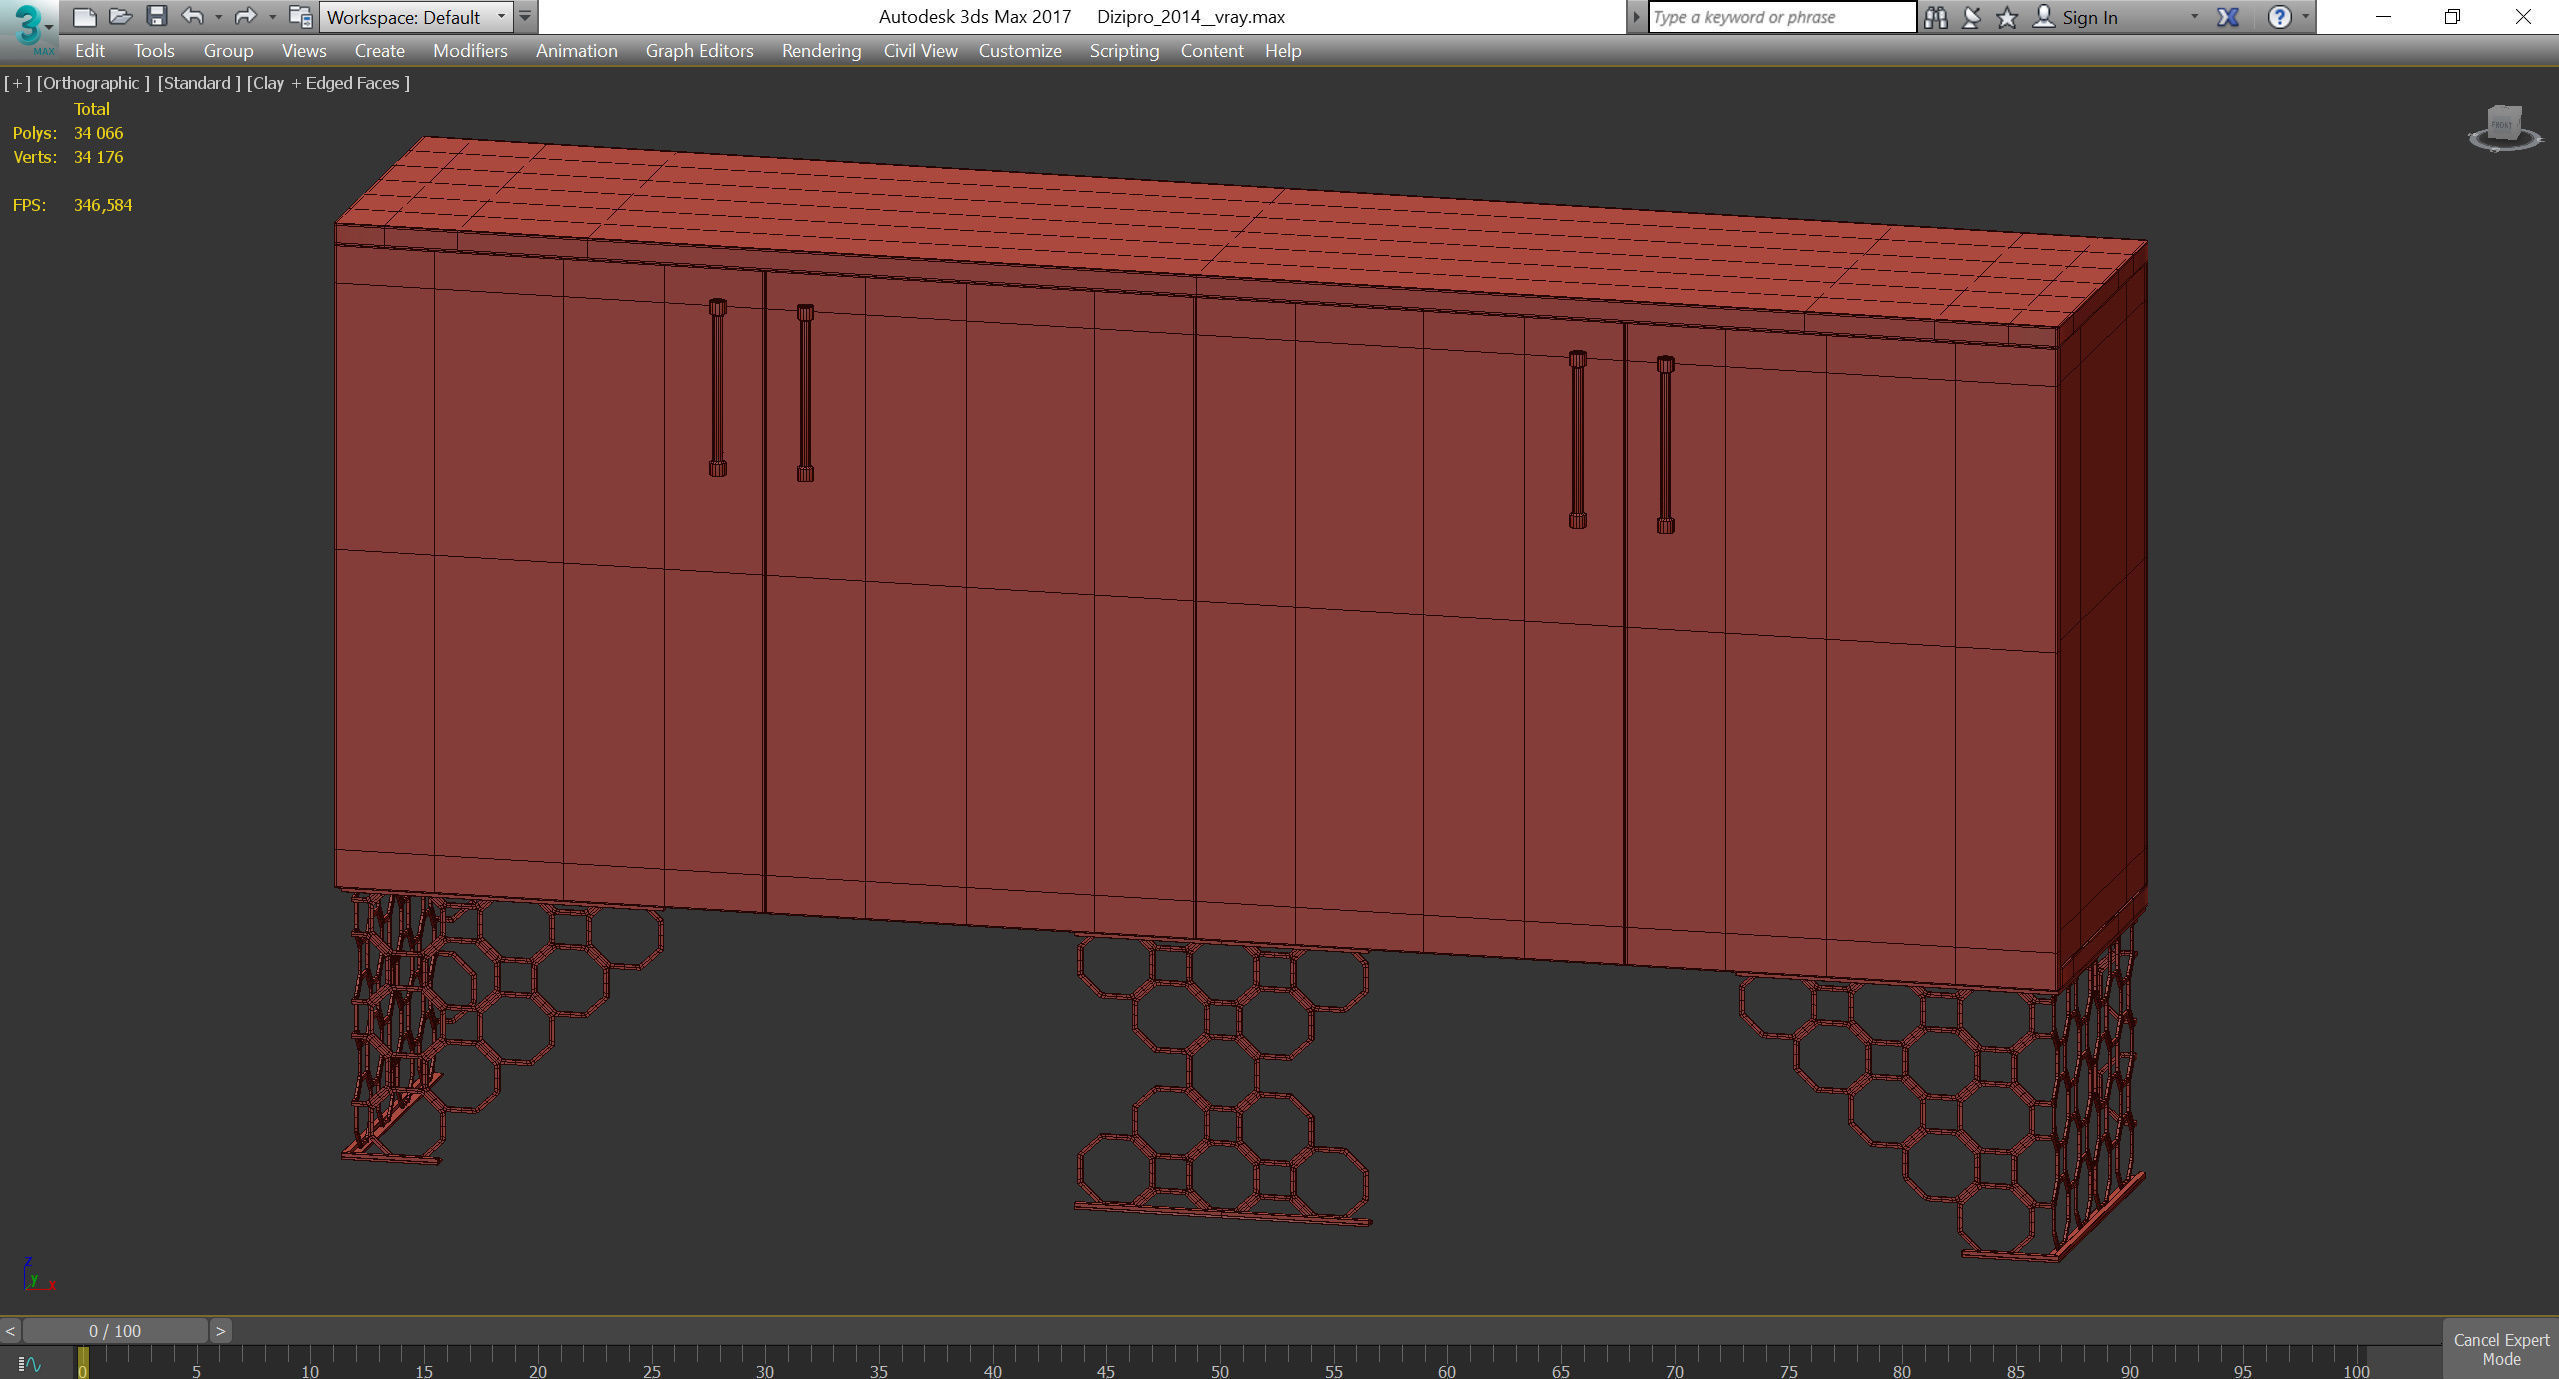Image resolution: width=2559 pixels, height=1379 pixels.
Task: Open the Autodesk Exchange X icon
Action: point(2228,17)
